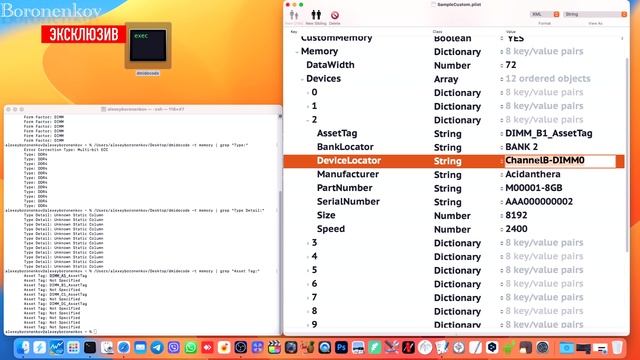Click the value Acidanthera
Screen dimensions: 640x360
[533, 174]
